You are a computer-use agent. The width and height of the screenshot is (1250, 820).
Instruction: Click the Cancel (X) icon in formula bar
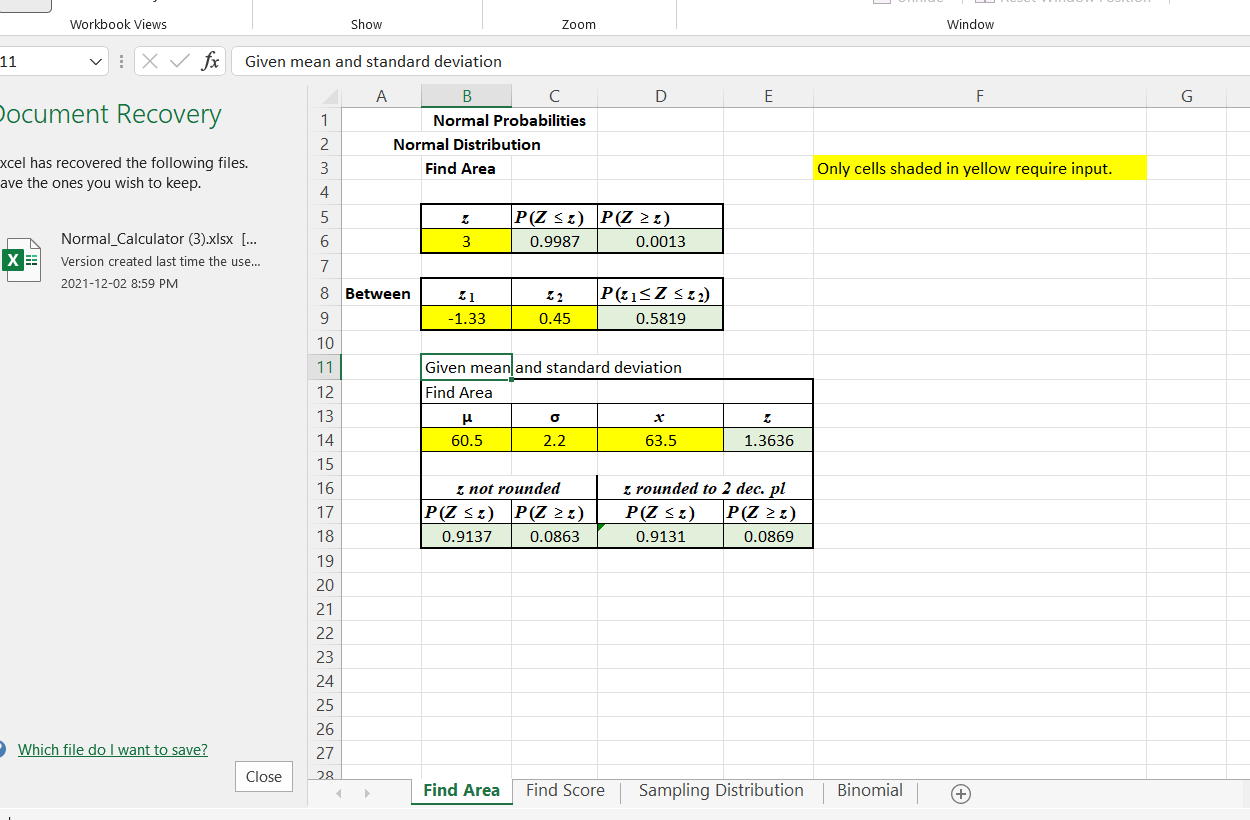(148, 61)
